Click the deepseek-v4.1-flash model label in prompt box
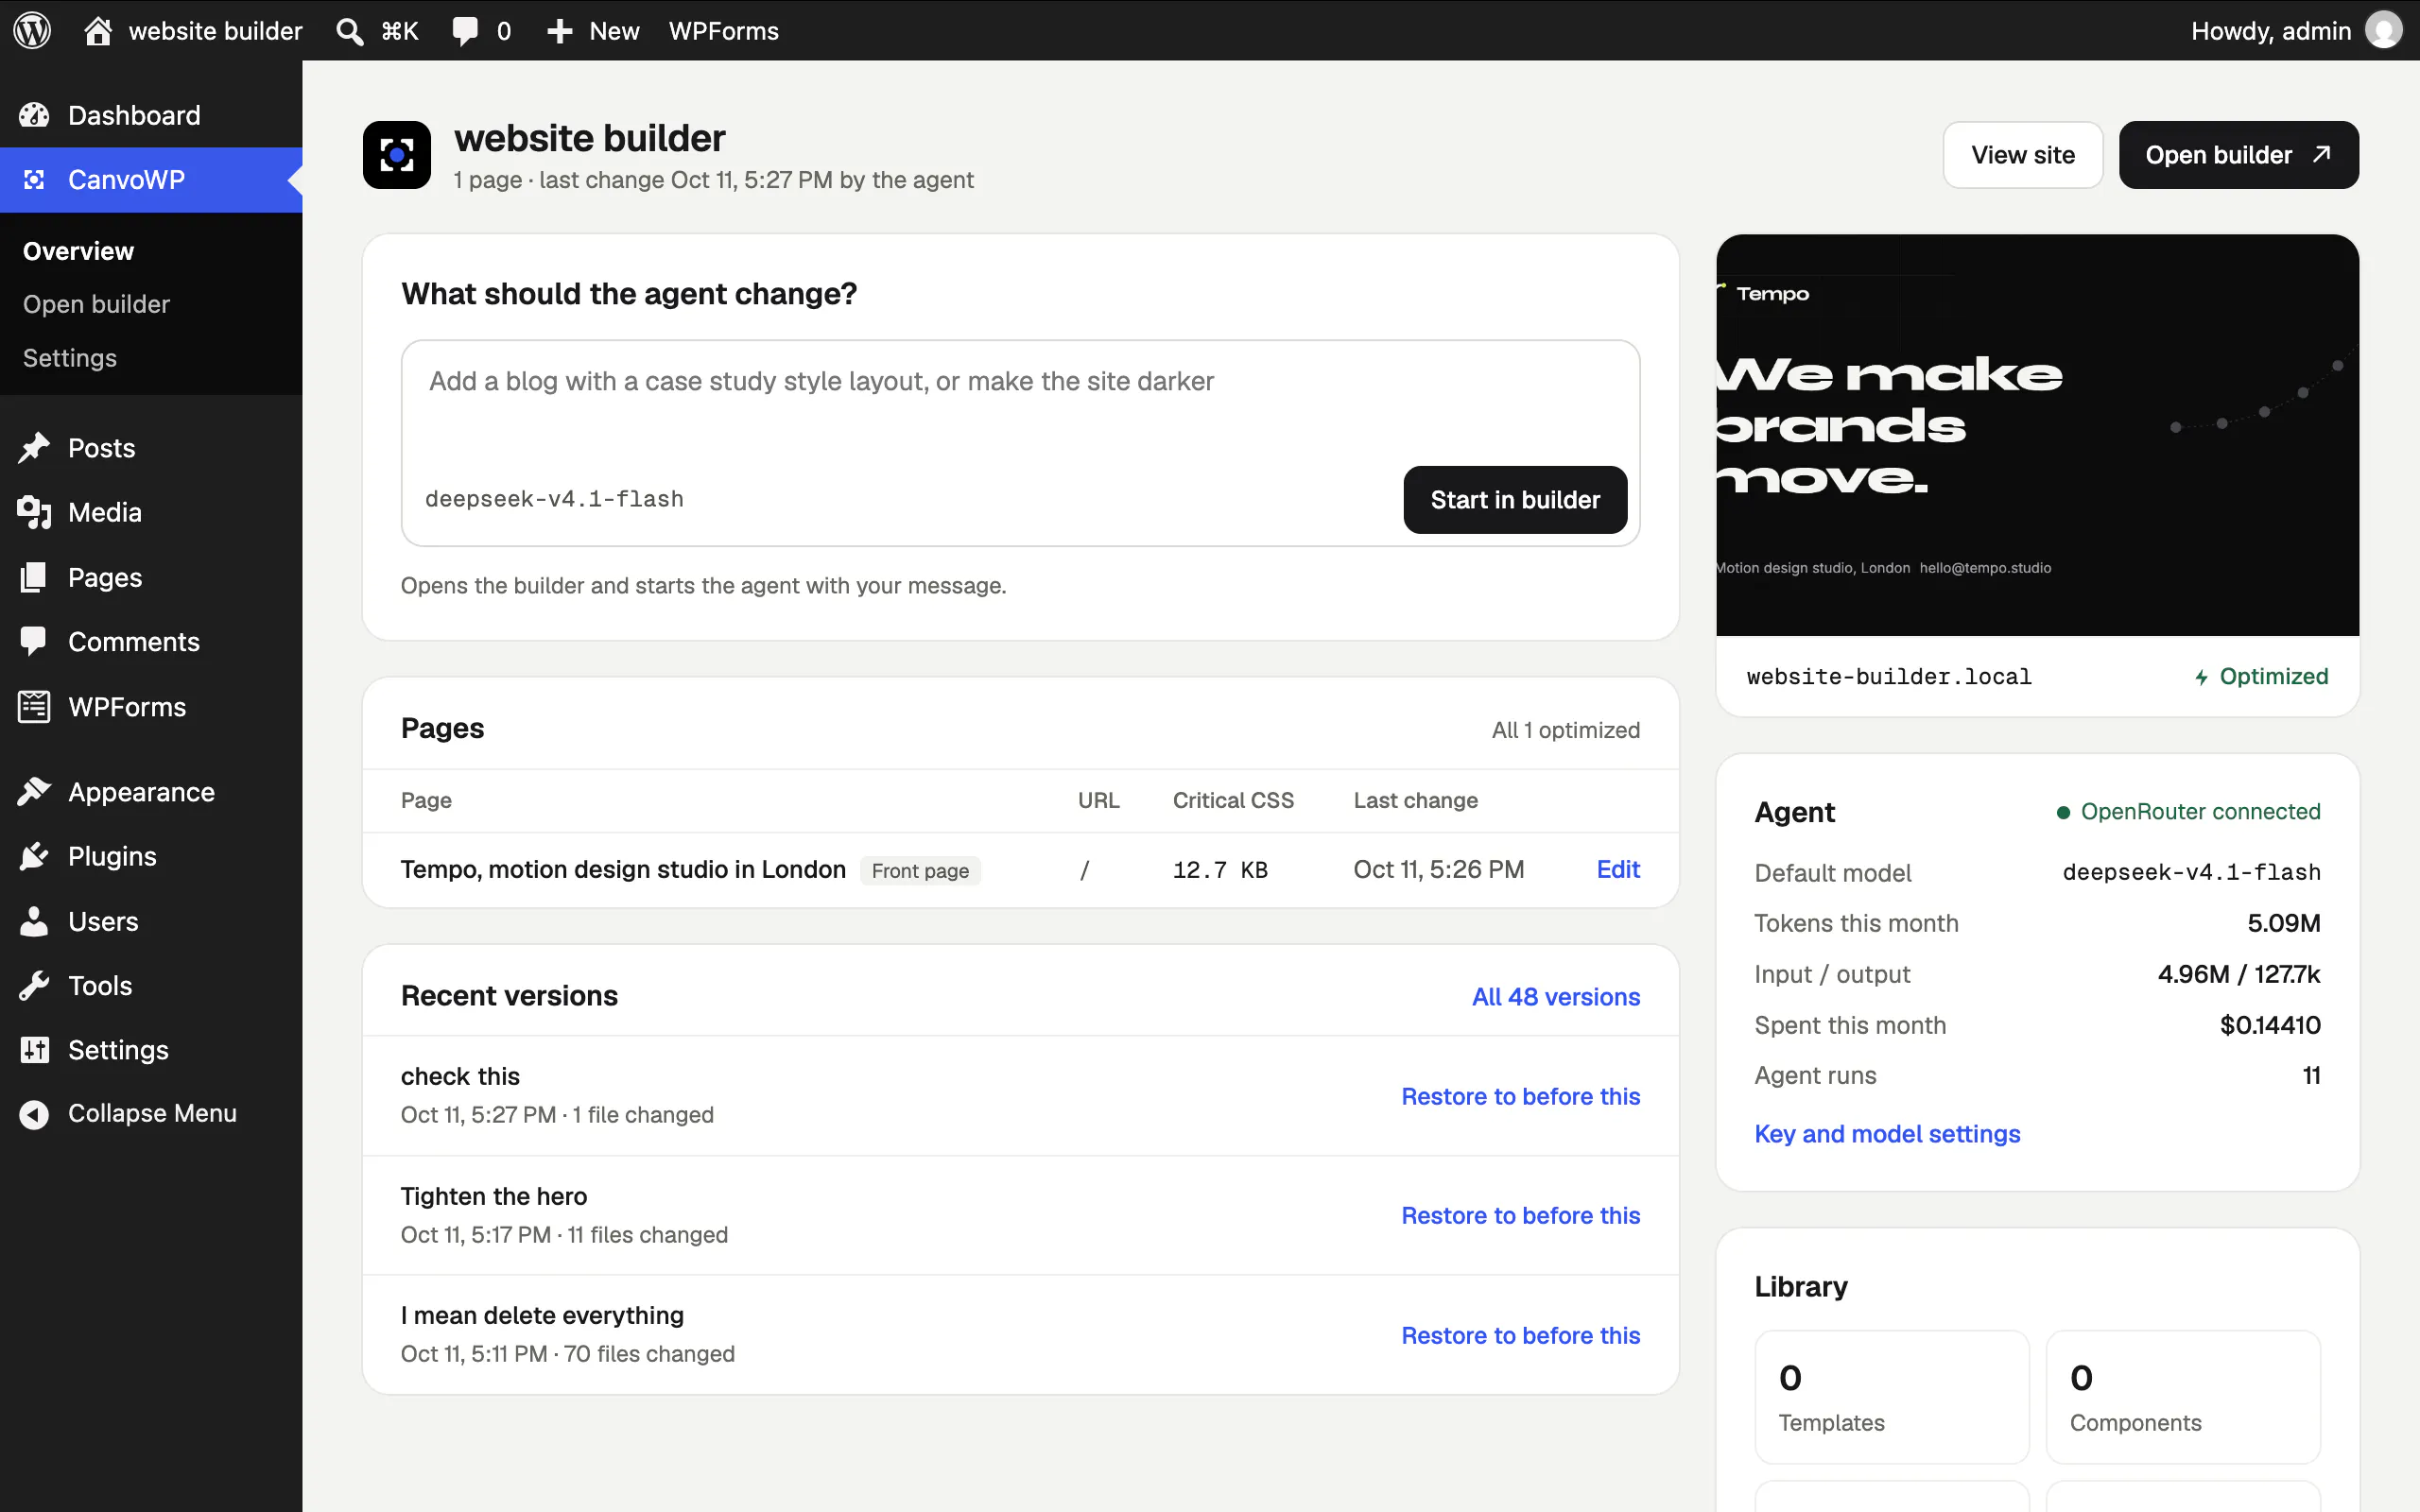The height and width of the screenshot is (1512, 2420). pyautogui.click(x=554, y=499)
